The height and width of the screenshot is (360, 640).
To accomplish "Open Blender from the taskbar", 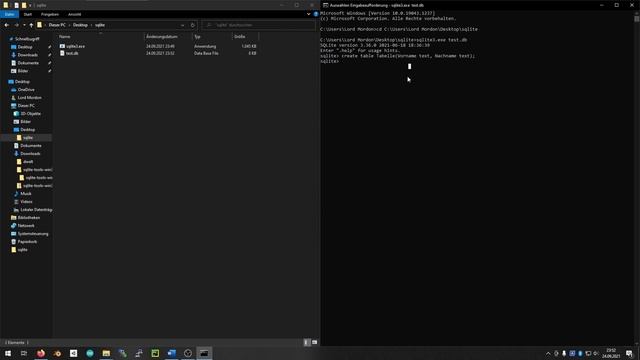I will (x=57, y=353).
